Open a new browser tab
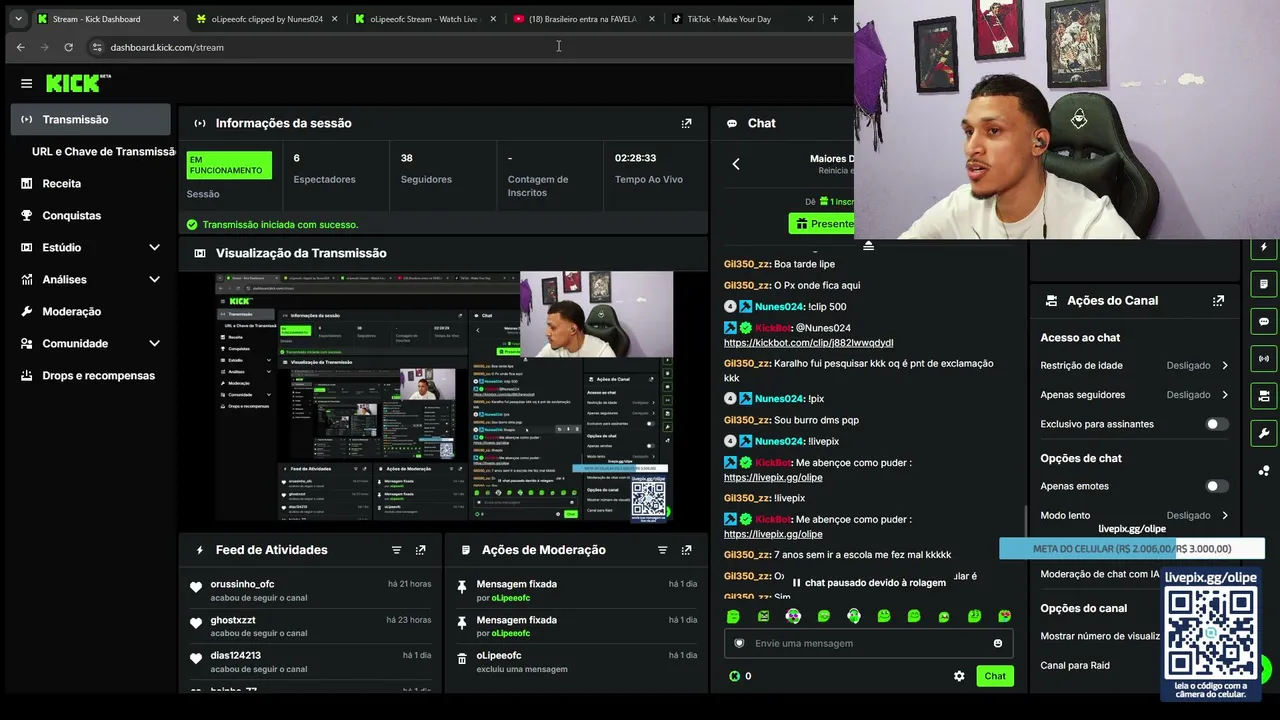 coord(834,19)
